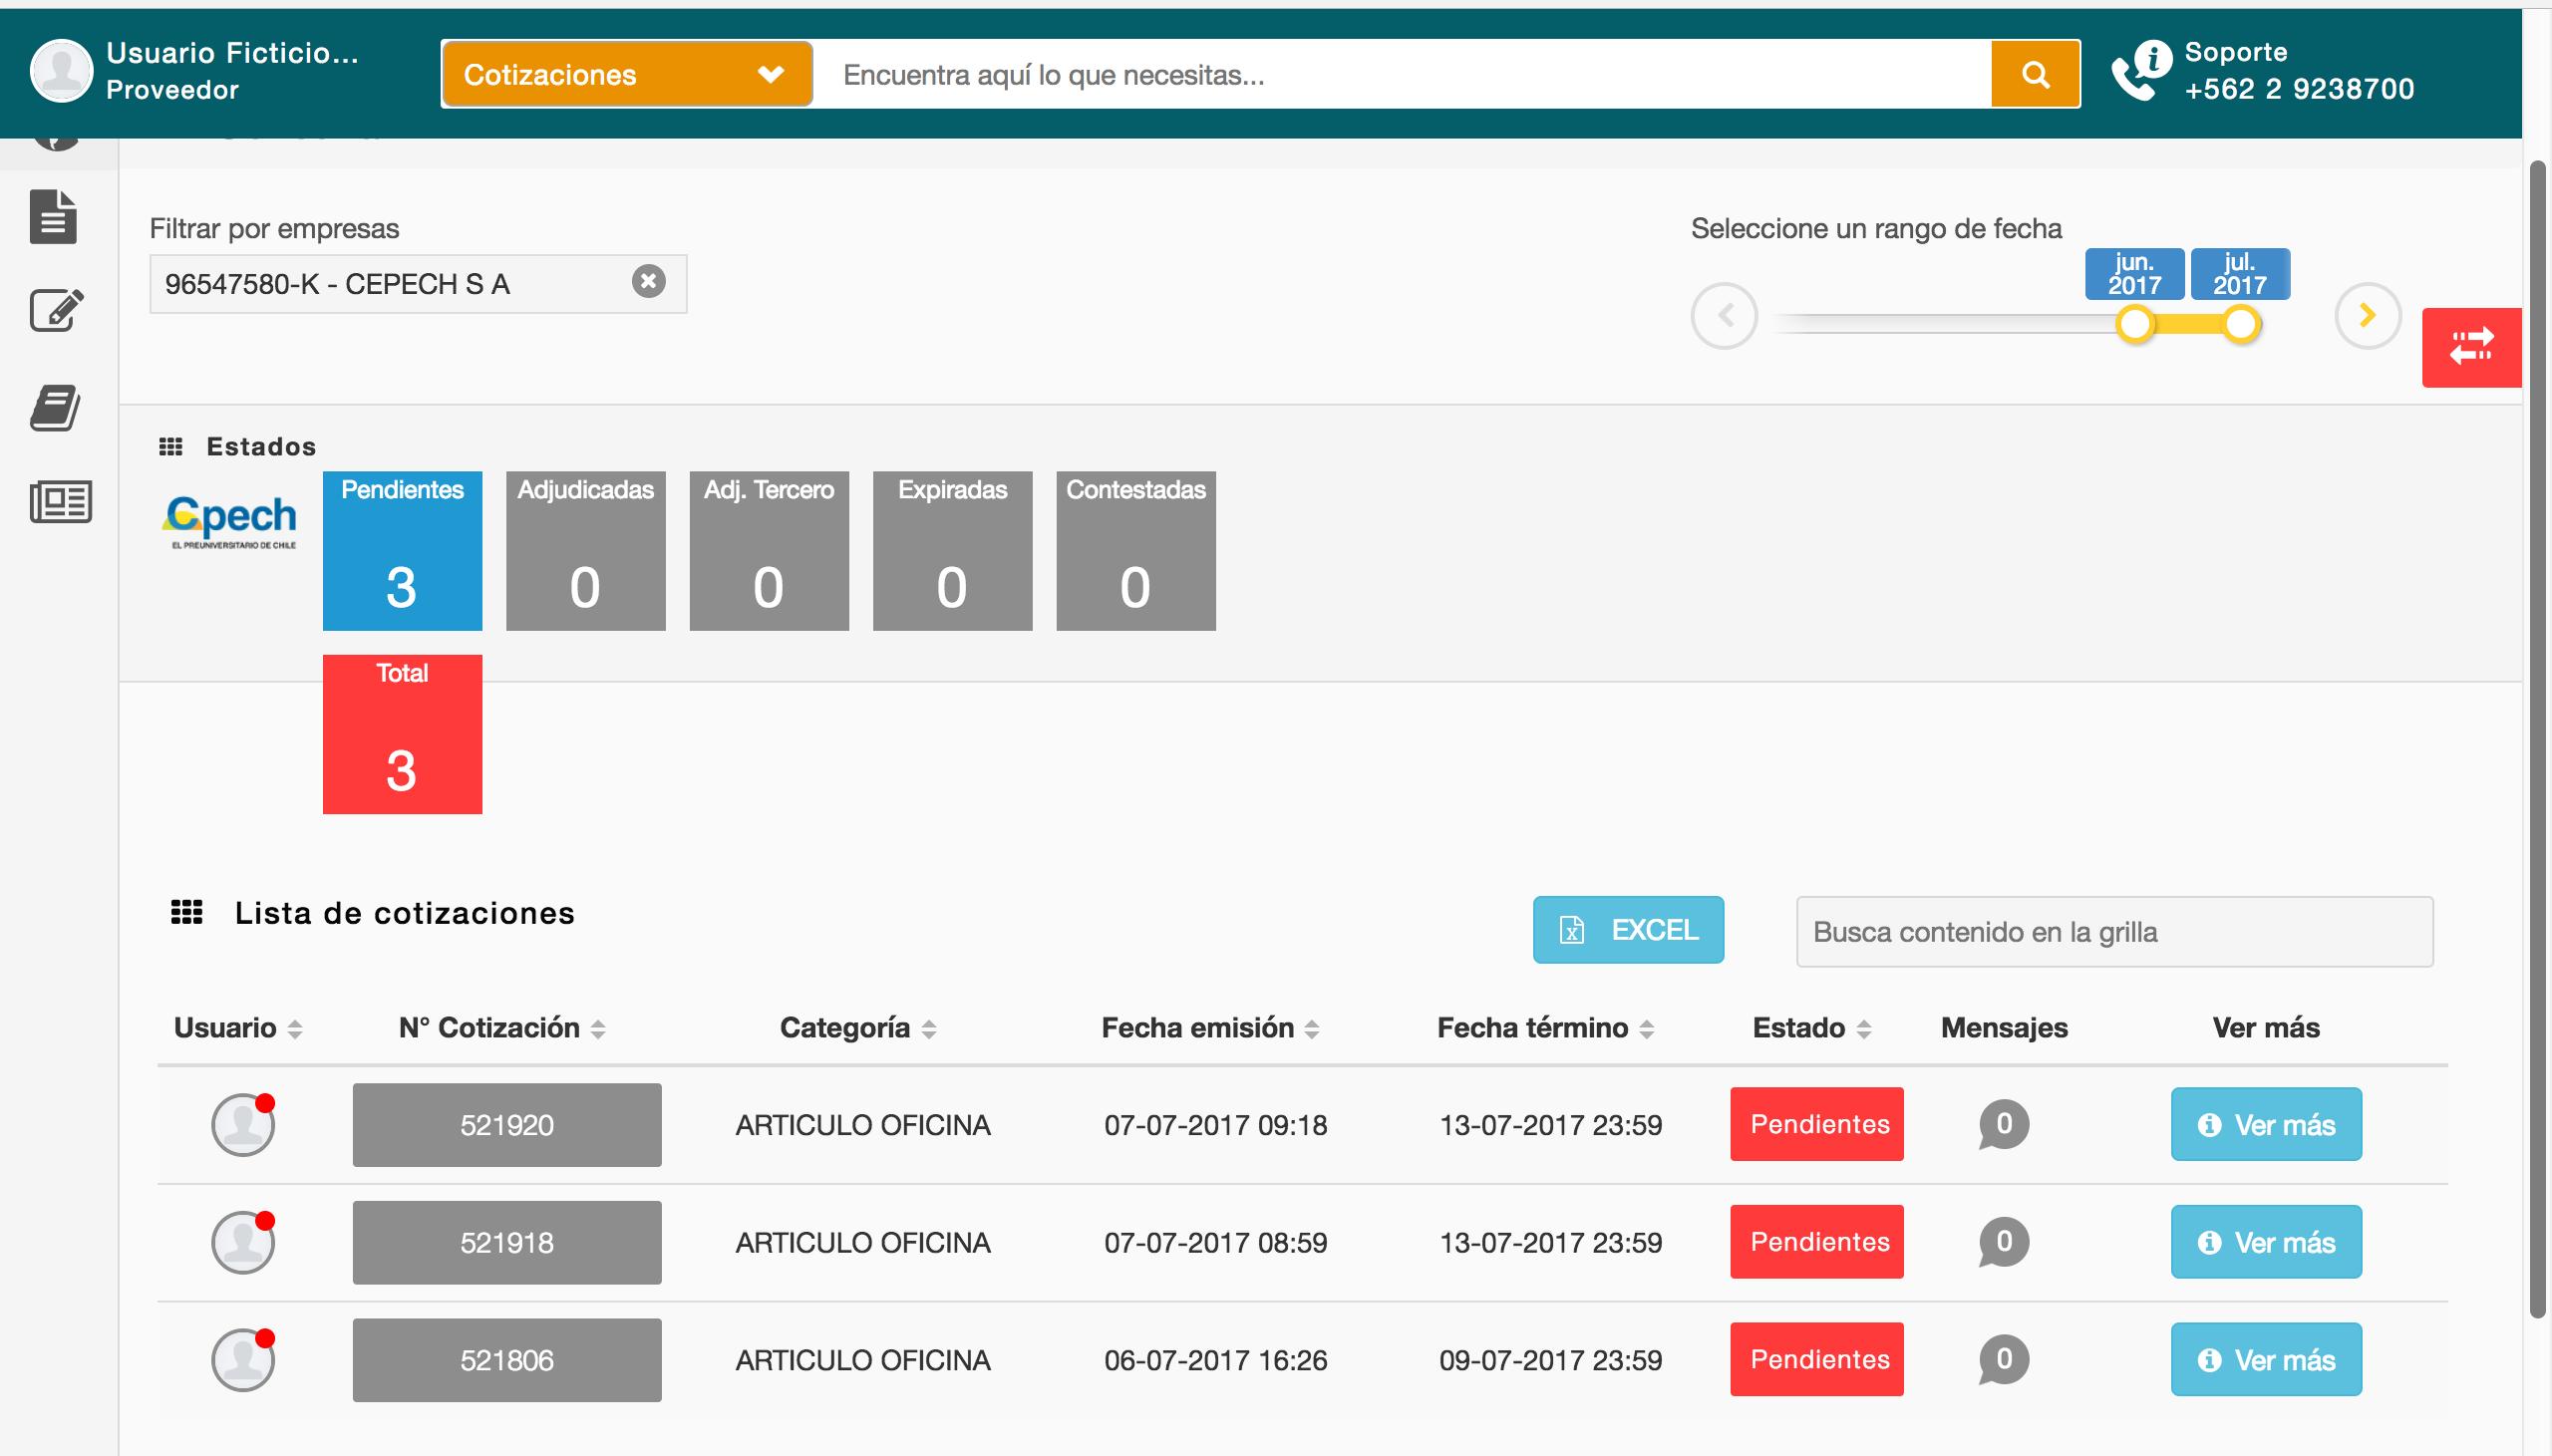Sort table by Fecha término column
2552x1456 pixels.
(1546, 1028)
